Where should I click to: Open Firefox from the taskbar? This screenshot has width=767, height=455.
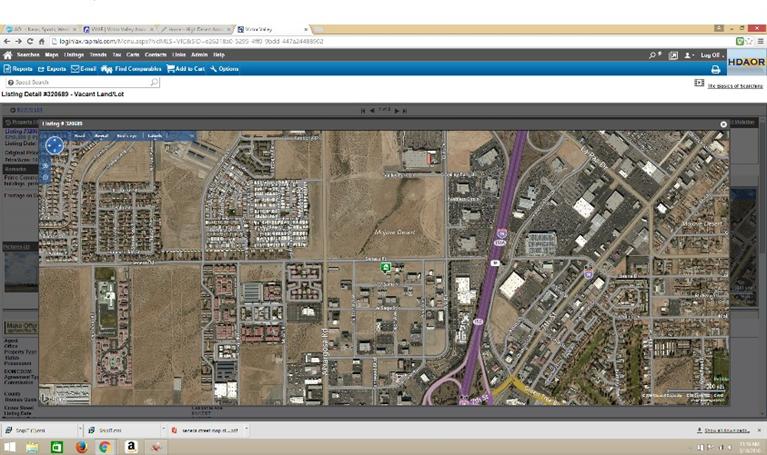[x=81, y=447]
